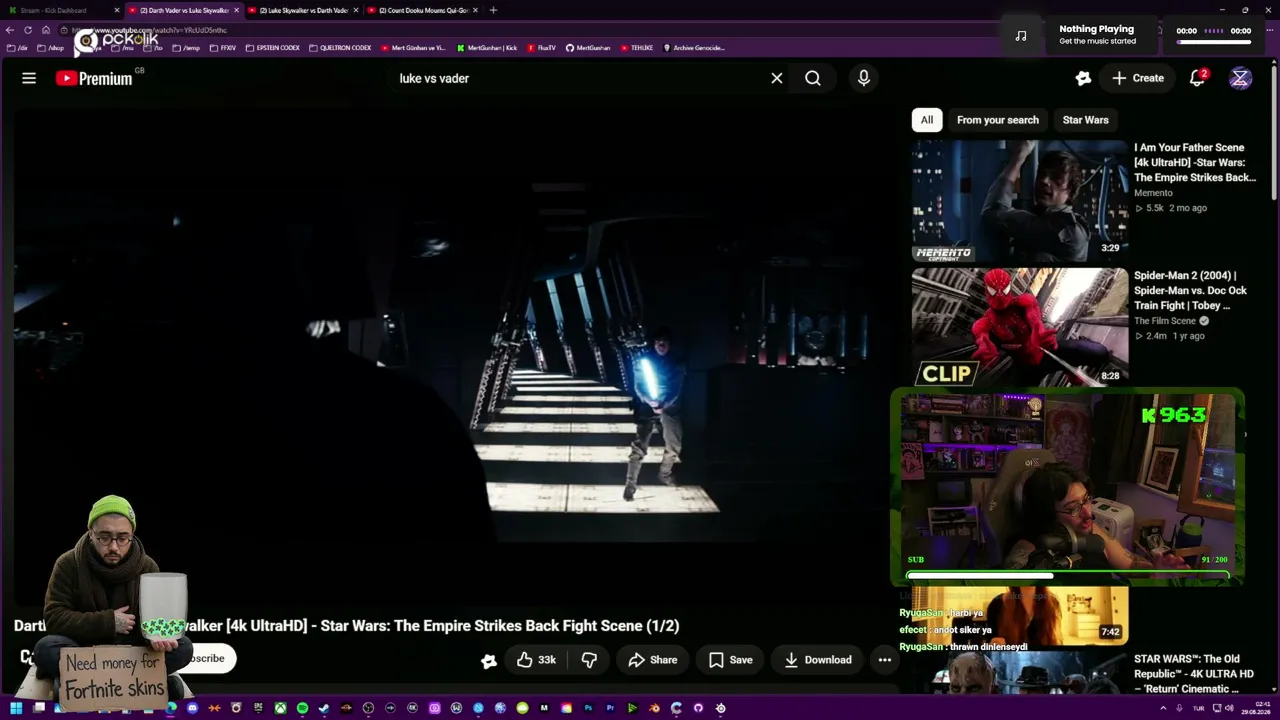1280x720 pixels.
Task: Open Create menu button
Action: [1138, 78]
